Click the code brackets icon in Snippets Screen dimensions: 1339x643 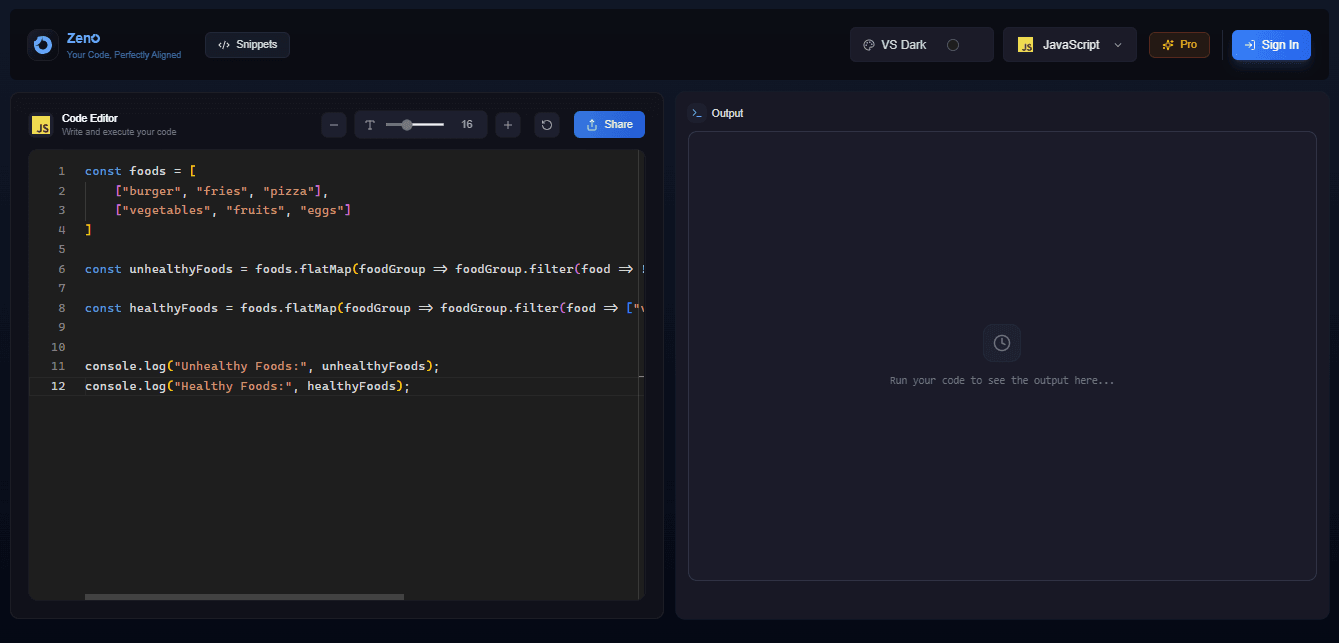[x=224, y=45]
